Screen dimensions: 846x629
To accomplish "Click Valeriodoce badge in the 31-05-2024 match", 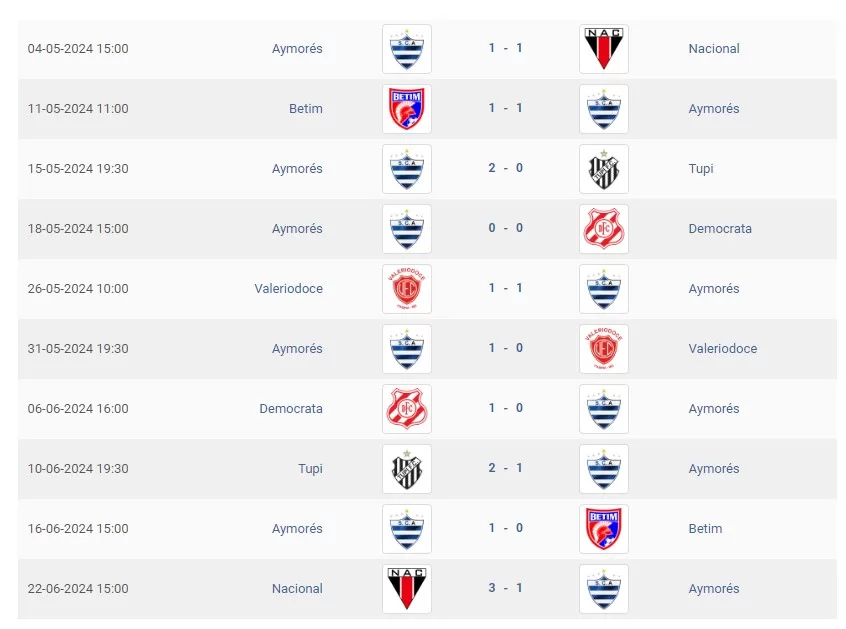I will 604,349.
